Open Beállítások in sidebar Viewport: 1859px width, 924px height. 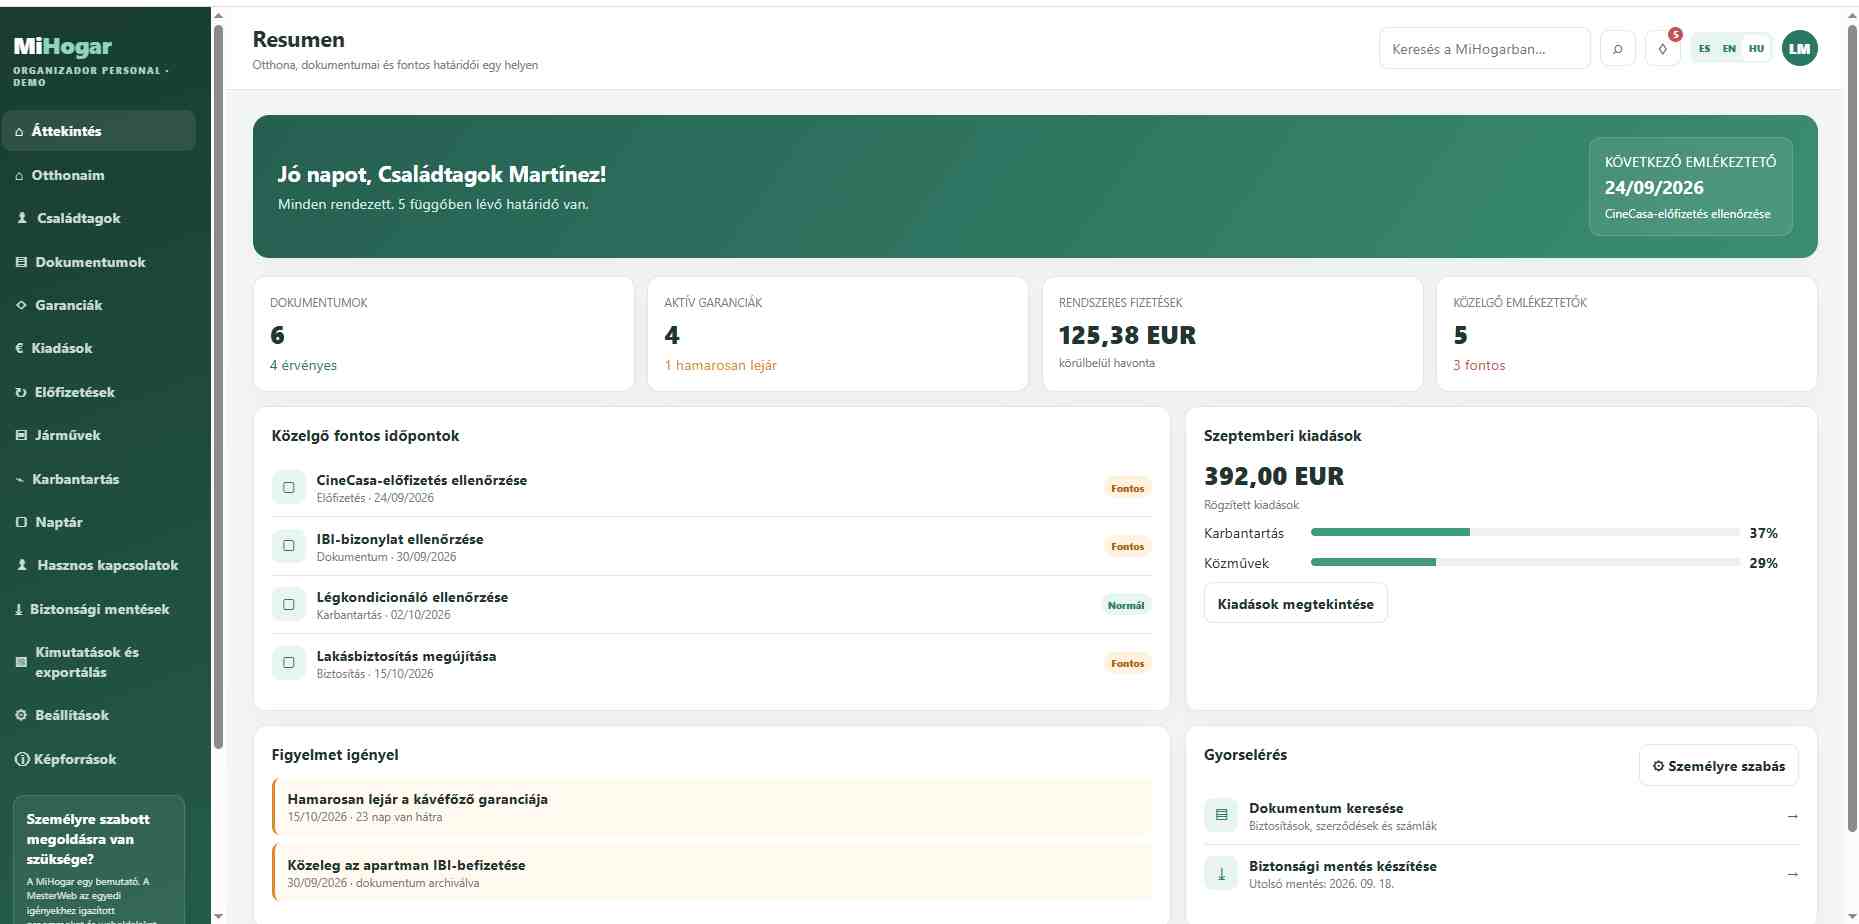99,715
